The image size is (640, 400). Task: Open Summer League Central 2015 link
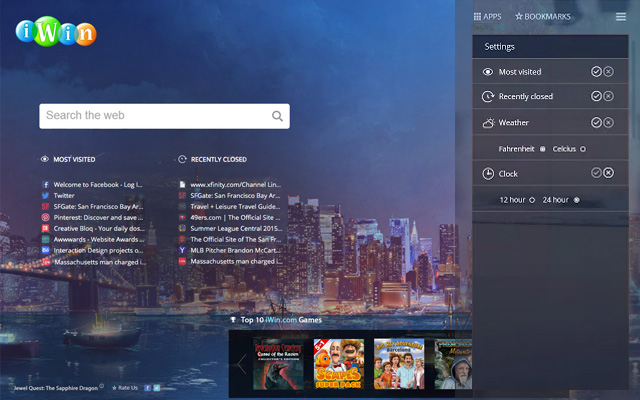click(x=236, y=229)
